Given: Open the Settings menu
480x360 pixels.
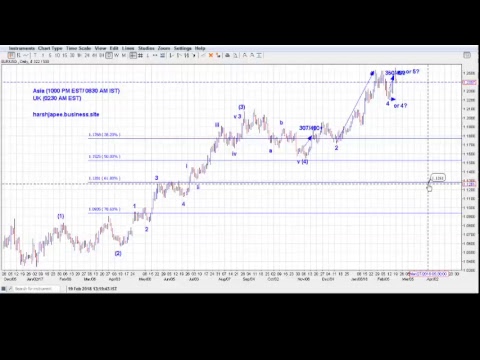Looking at the screenshot, I should click(x=183, y=48).
